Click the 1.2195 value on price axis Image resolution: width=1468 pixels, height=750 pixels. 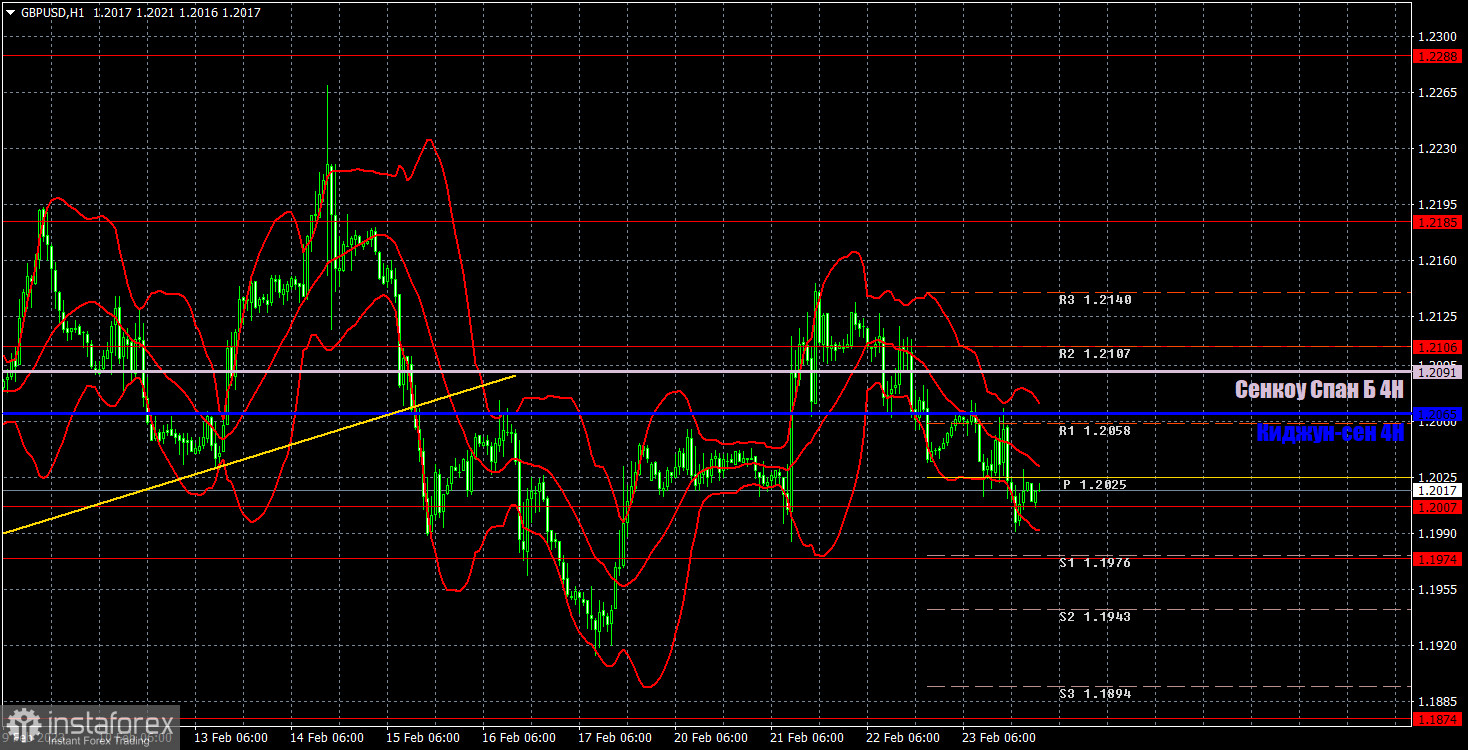click(x=1436, y=205)
